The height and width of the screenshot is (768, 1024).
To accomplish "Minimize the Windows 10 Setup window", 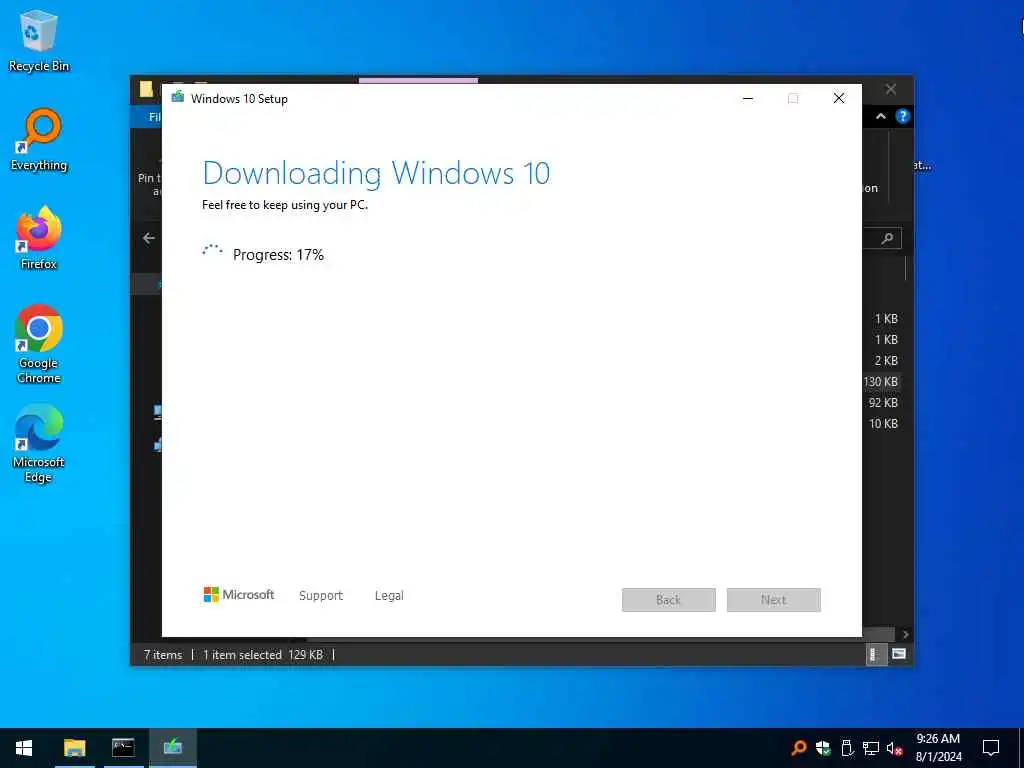I will (748, 99).
